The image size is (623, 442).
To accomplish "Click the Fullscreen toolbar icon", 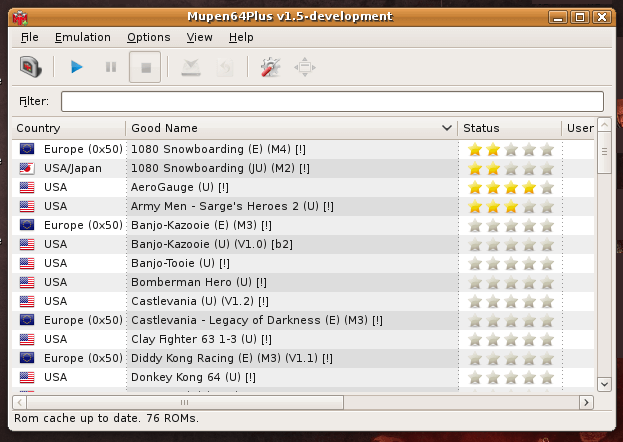I will [x=304, y=68].
